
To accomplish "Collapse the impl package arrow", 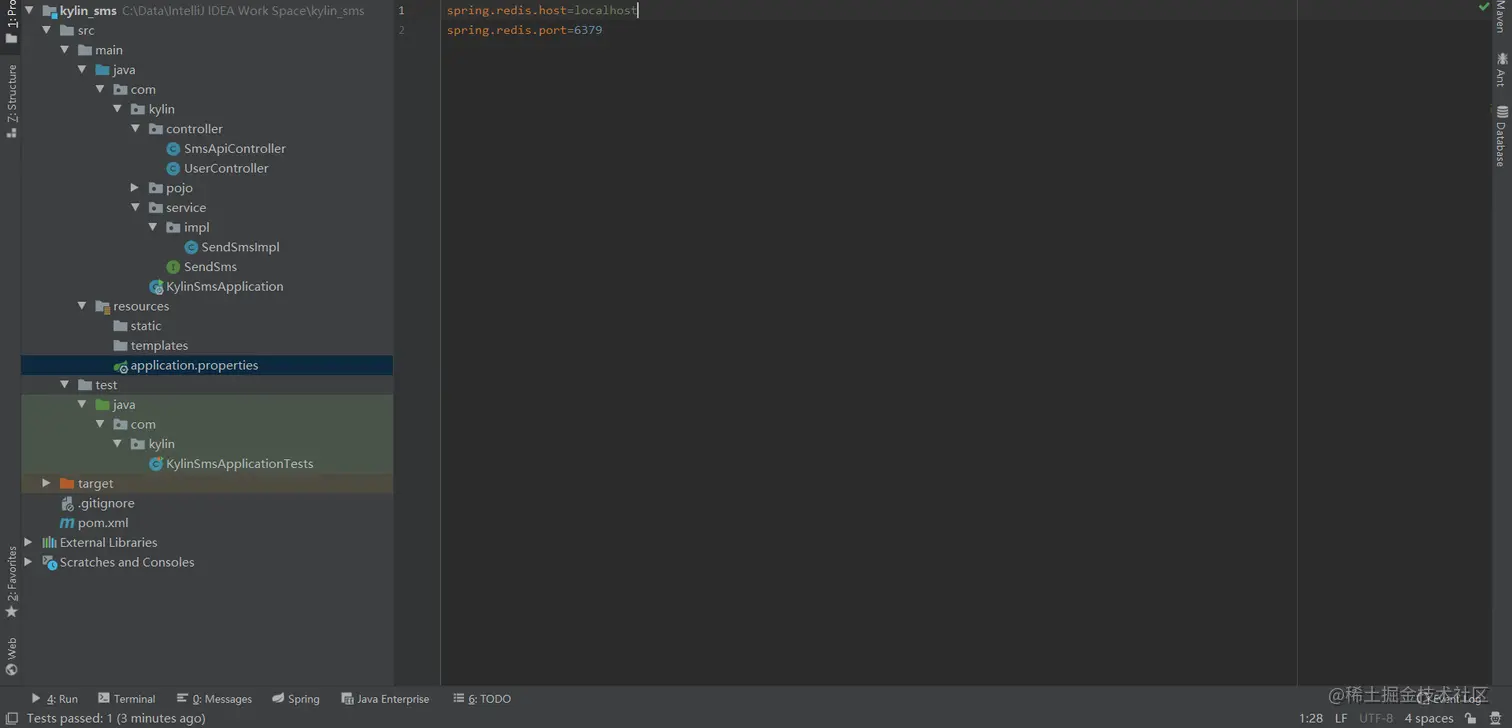I will tap(153, 227).
